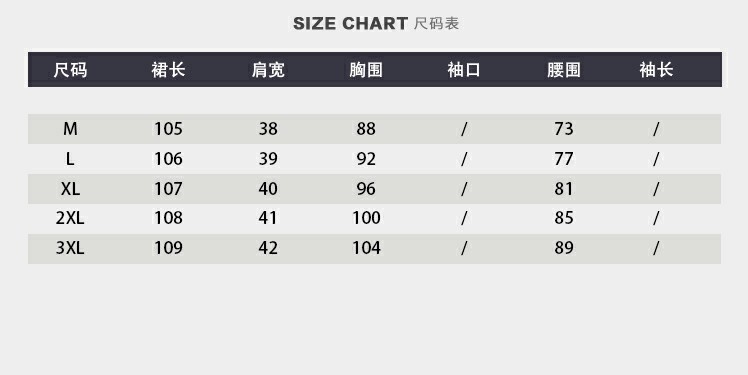The width and height of the screenshot is (748, 375).
Task: Click waist value 73
Action: pyautogui.click(x=564, y=129)
